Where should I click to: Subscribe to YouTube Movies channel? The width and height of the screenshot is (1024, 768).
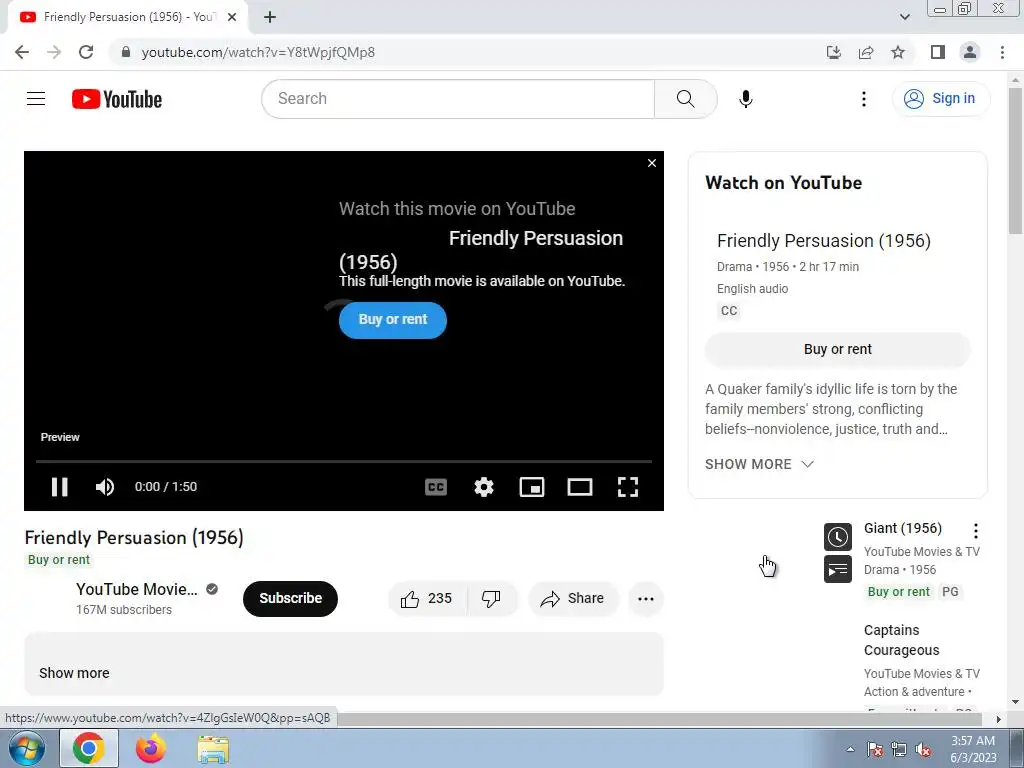click(290, 598)
